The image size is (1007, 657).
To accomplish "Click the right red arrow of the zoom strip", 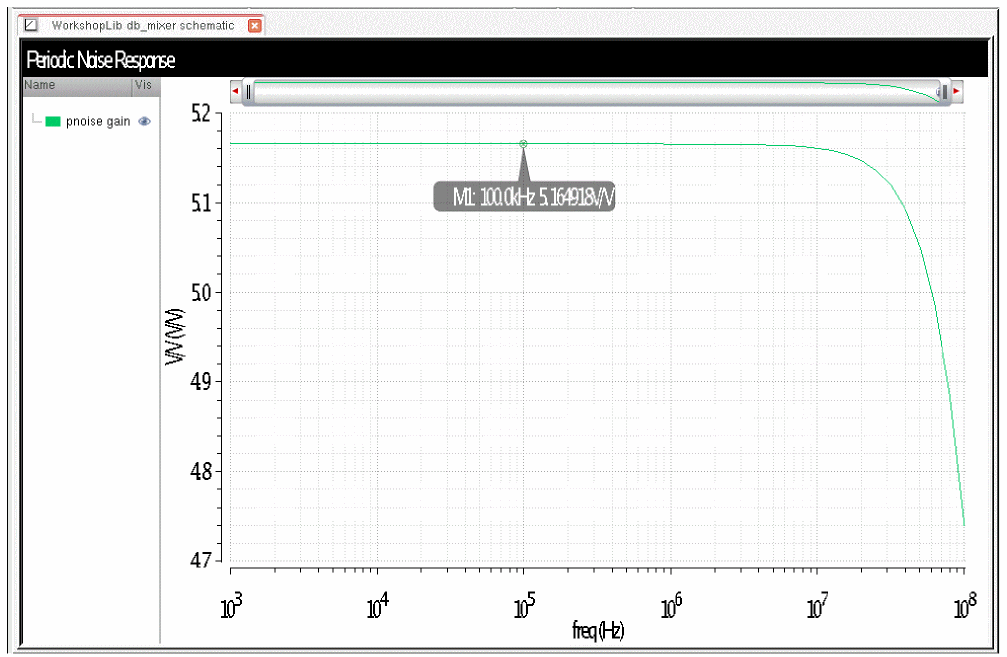I will click(x=957, y=91).
